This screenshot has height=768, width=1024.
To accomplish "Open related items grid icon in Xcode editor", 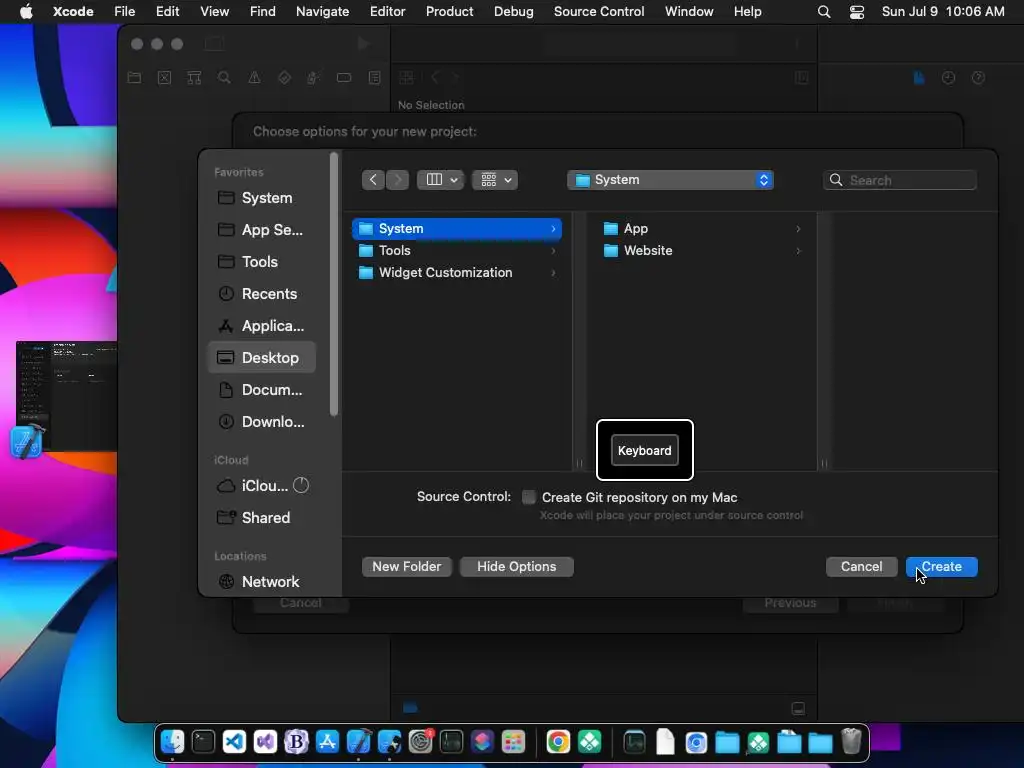I will click(406, 78).
